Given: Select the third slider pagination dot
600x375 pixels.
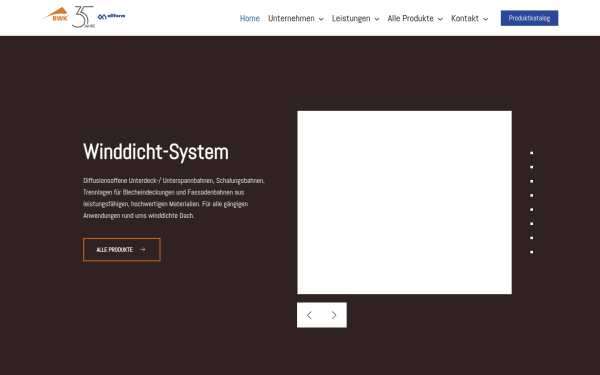Looking at the screenshot, I should (532, 181).
